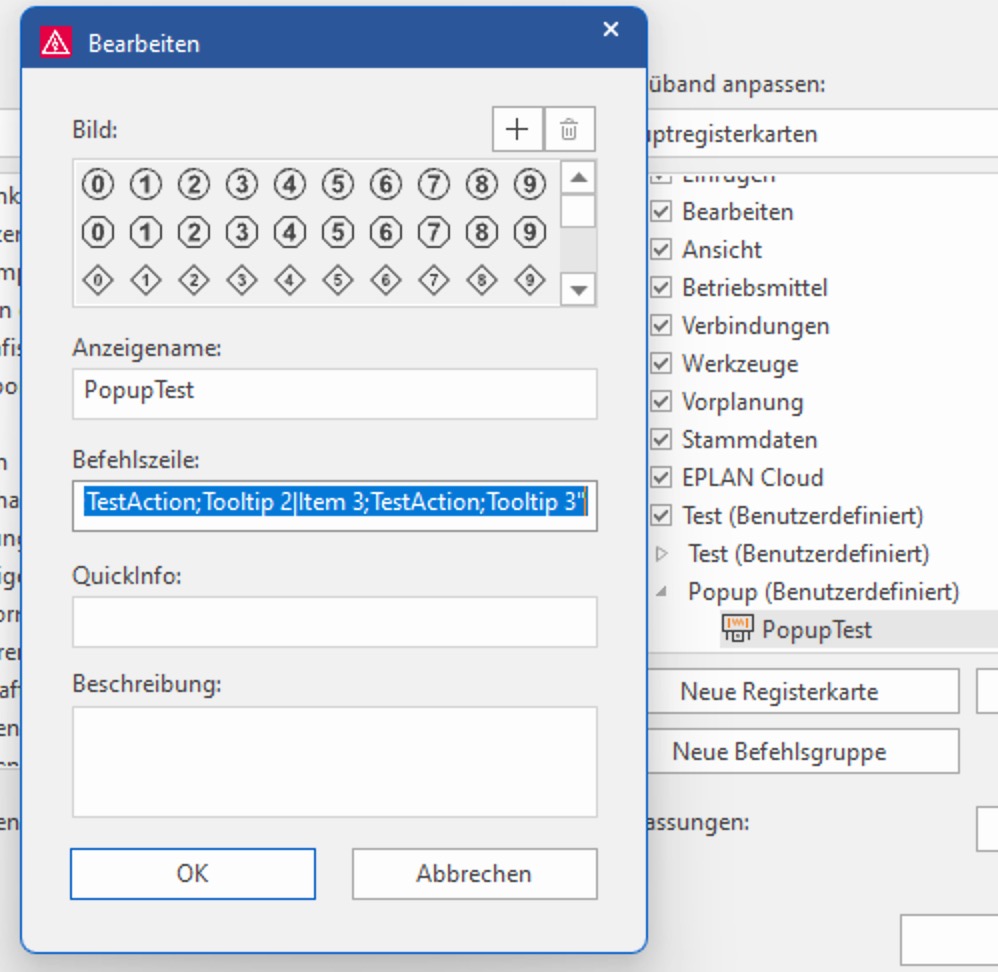Click into the QuickInfo text field
The height and width of the screenshot is (972, 998).
coord(334,622)
